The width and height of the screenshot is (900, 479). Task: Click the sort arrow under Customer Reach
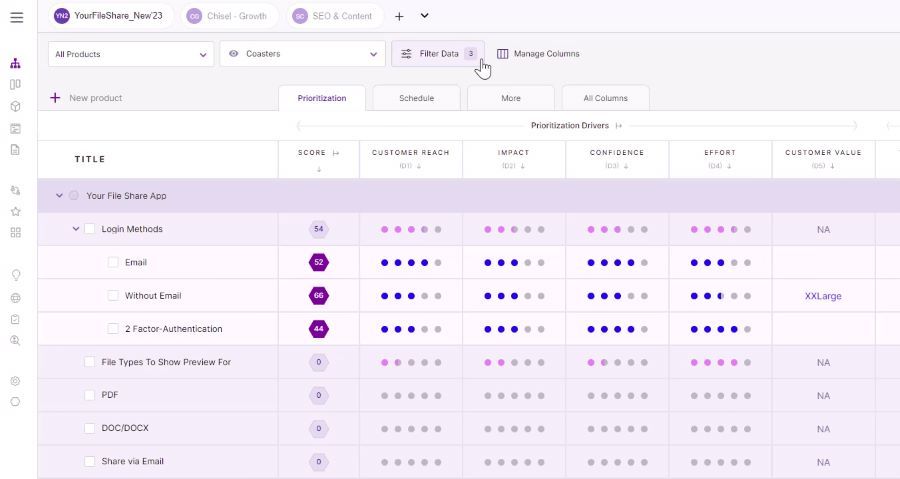(419, 166)
